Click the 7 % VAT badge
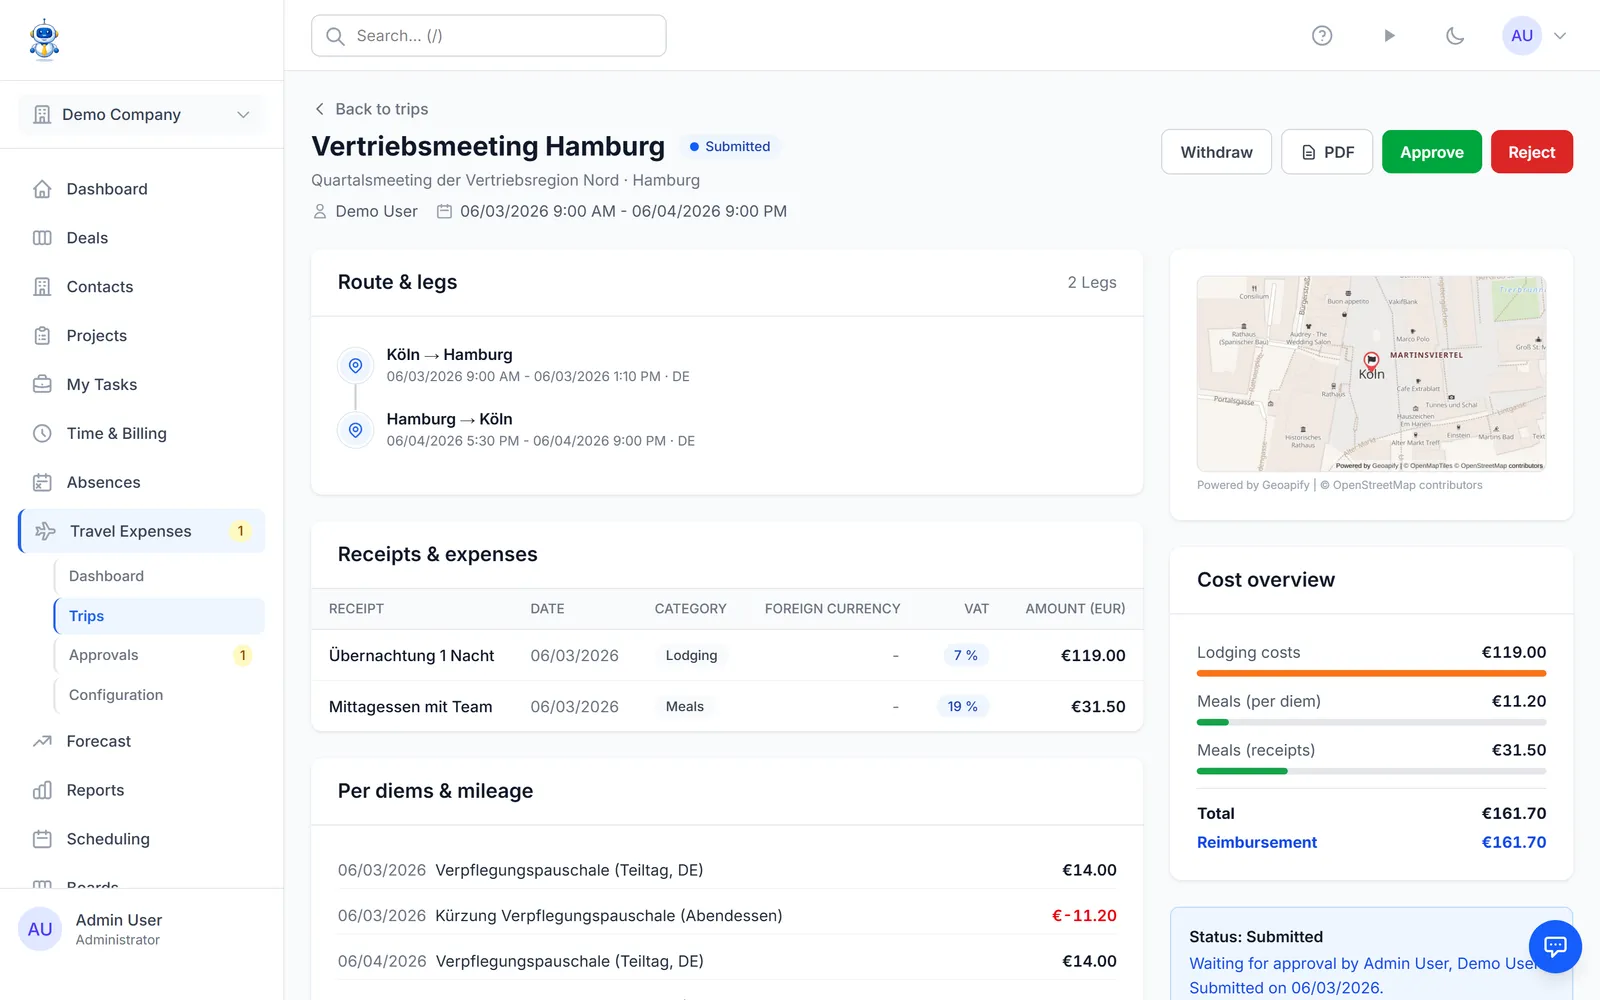This screenshot has height=1000, width=1600. [965, 656]
